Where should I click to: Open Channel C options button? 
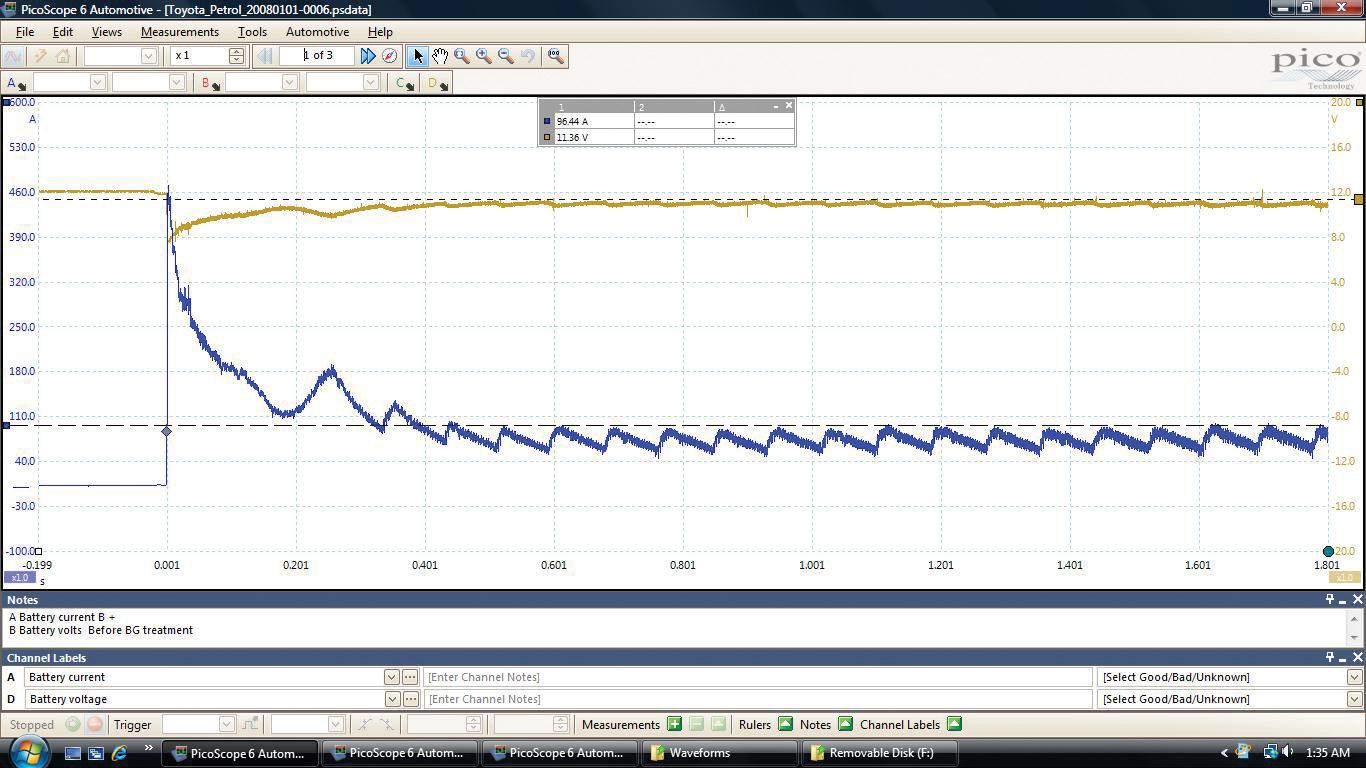(404, 83)
